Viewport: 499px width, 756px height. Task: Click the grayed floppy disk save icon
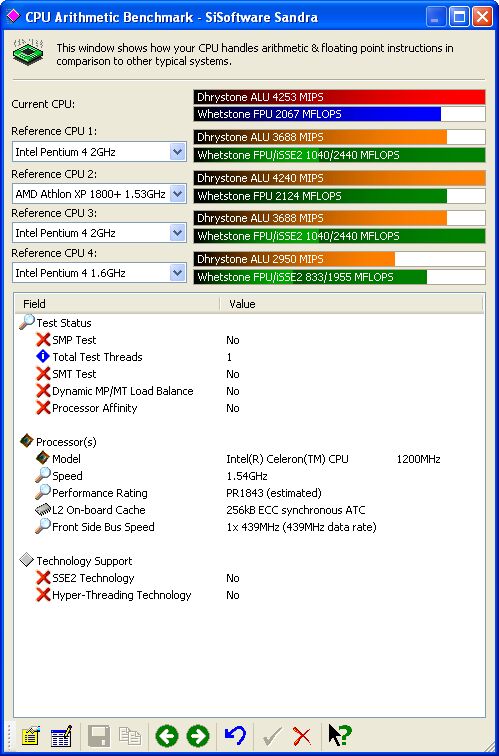pos(99,736)
